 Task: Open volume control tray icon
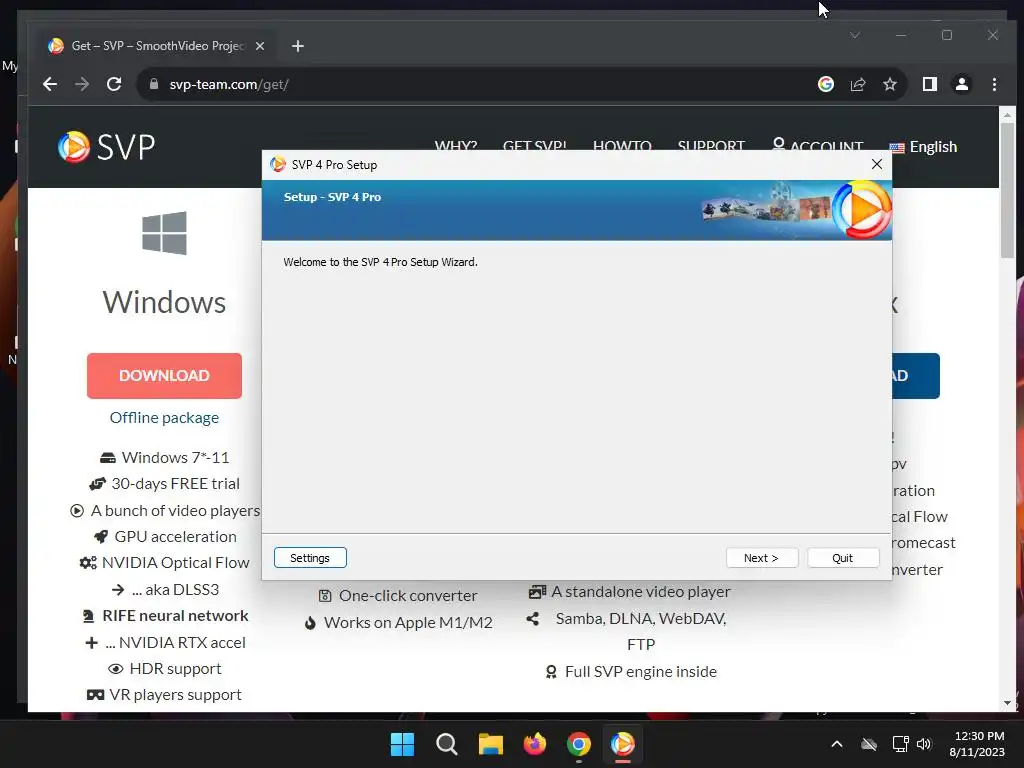pos(924,744)
